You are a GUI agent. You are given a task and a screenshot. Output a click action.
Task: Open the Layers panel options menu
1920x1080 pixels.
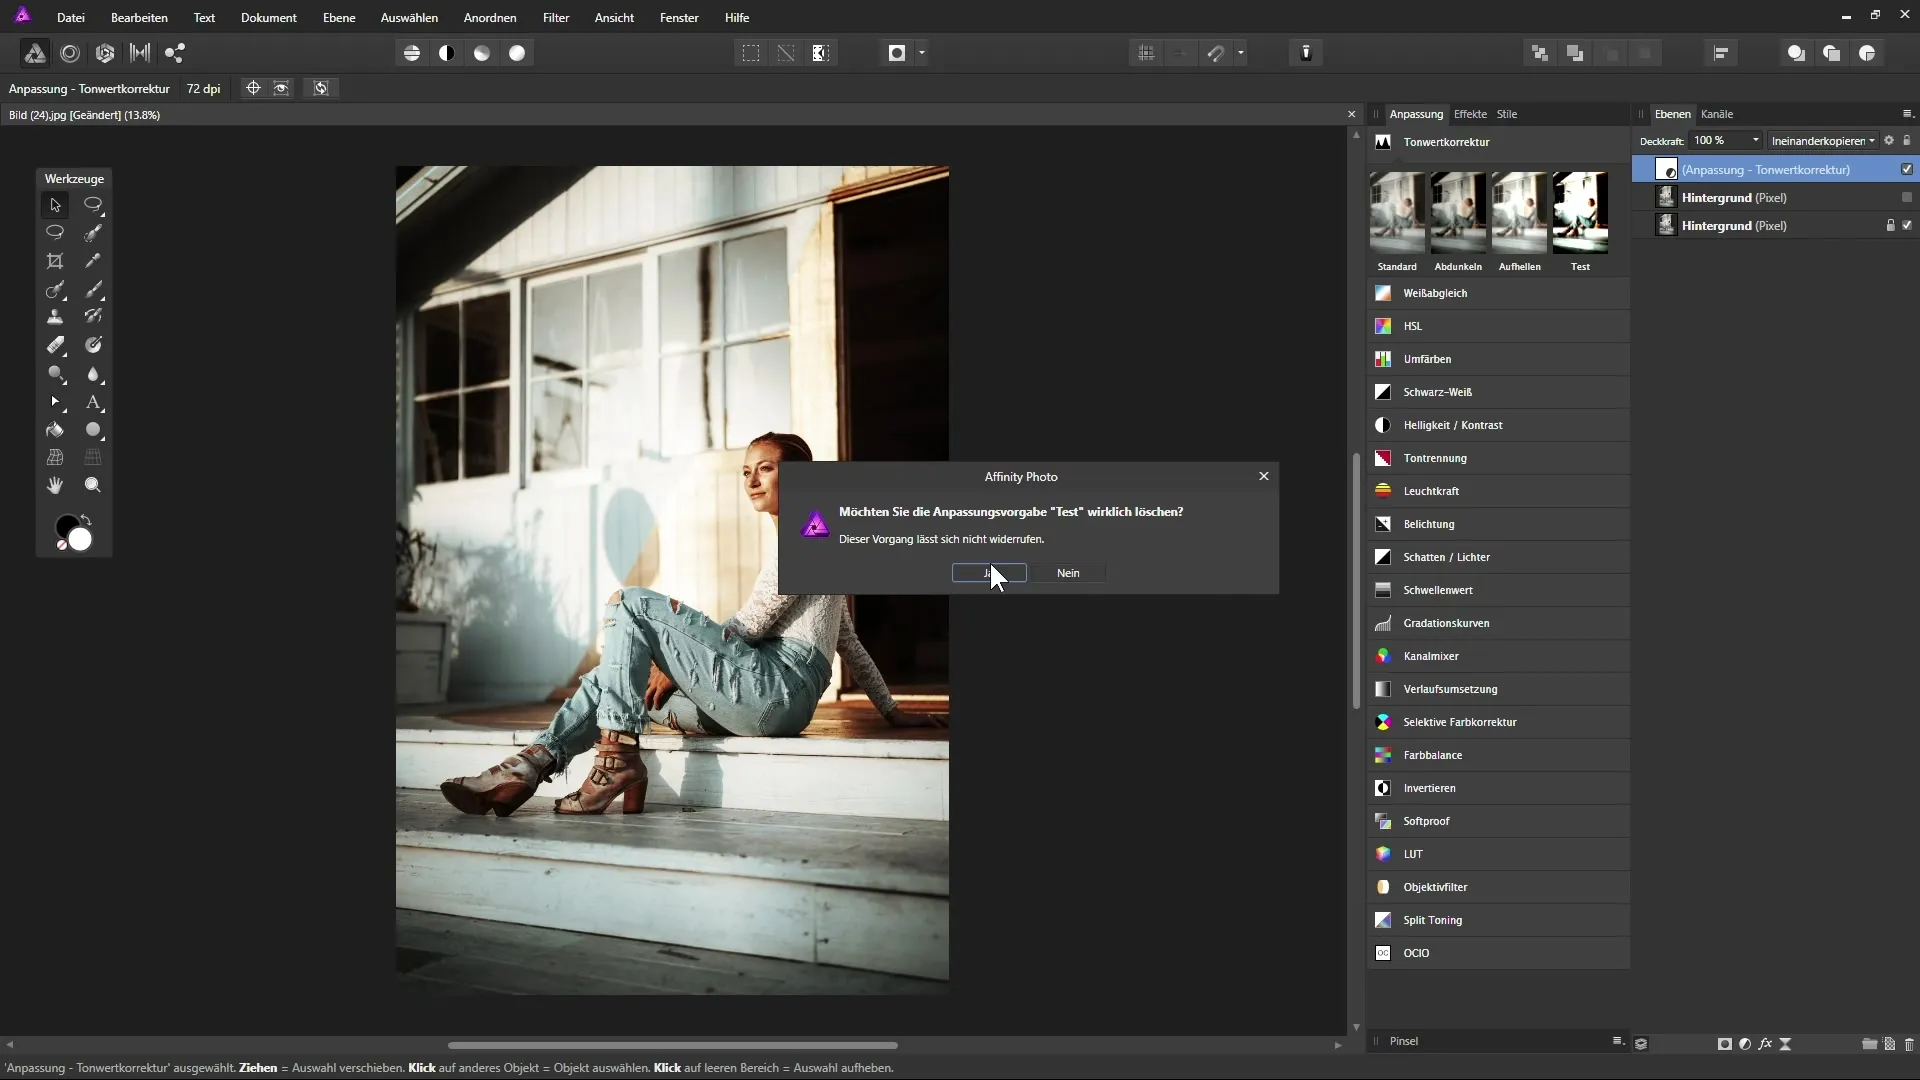pos(1907,114)
